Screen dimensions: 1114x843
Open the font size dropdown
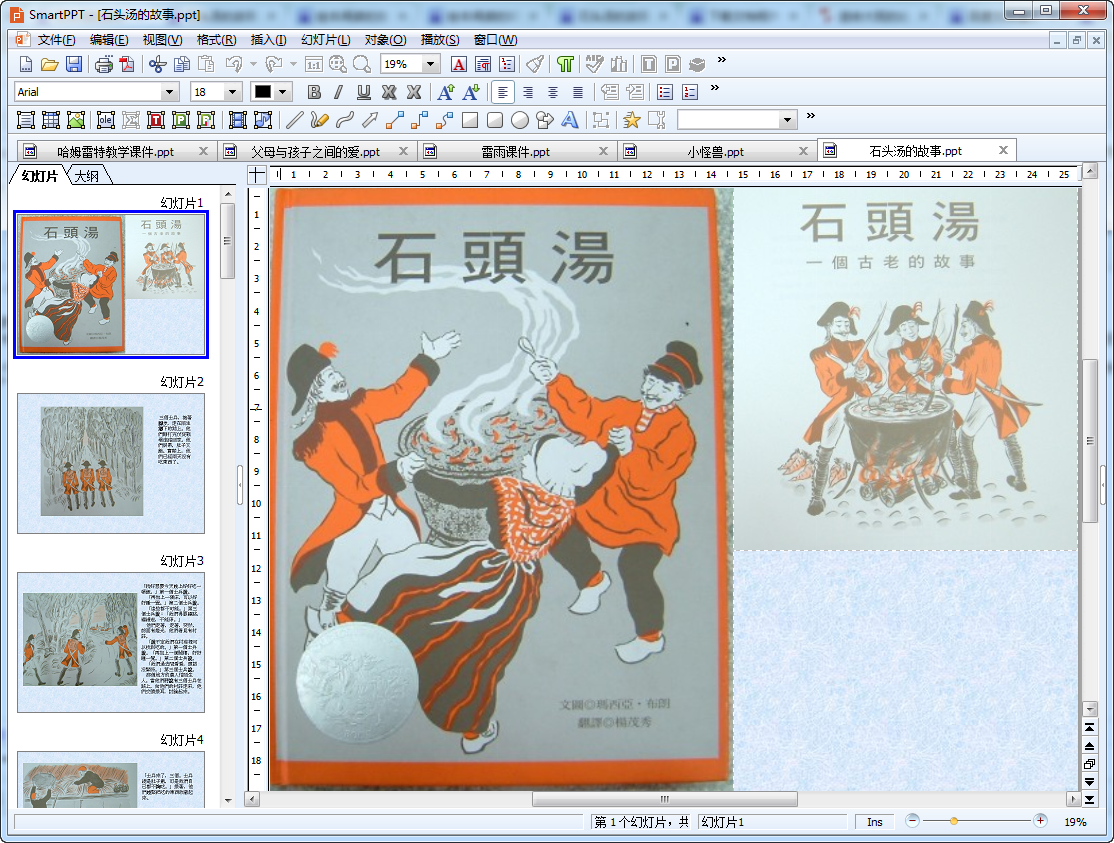[x=232, y=92]
